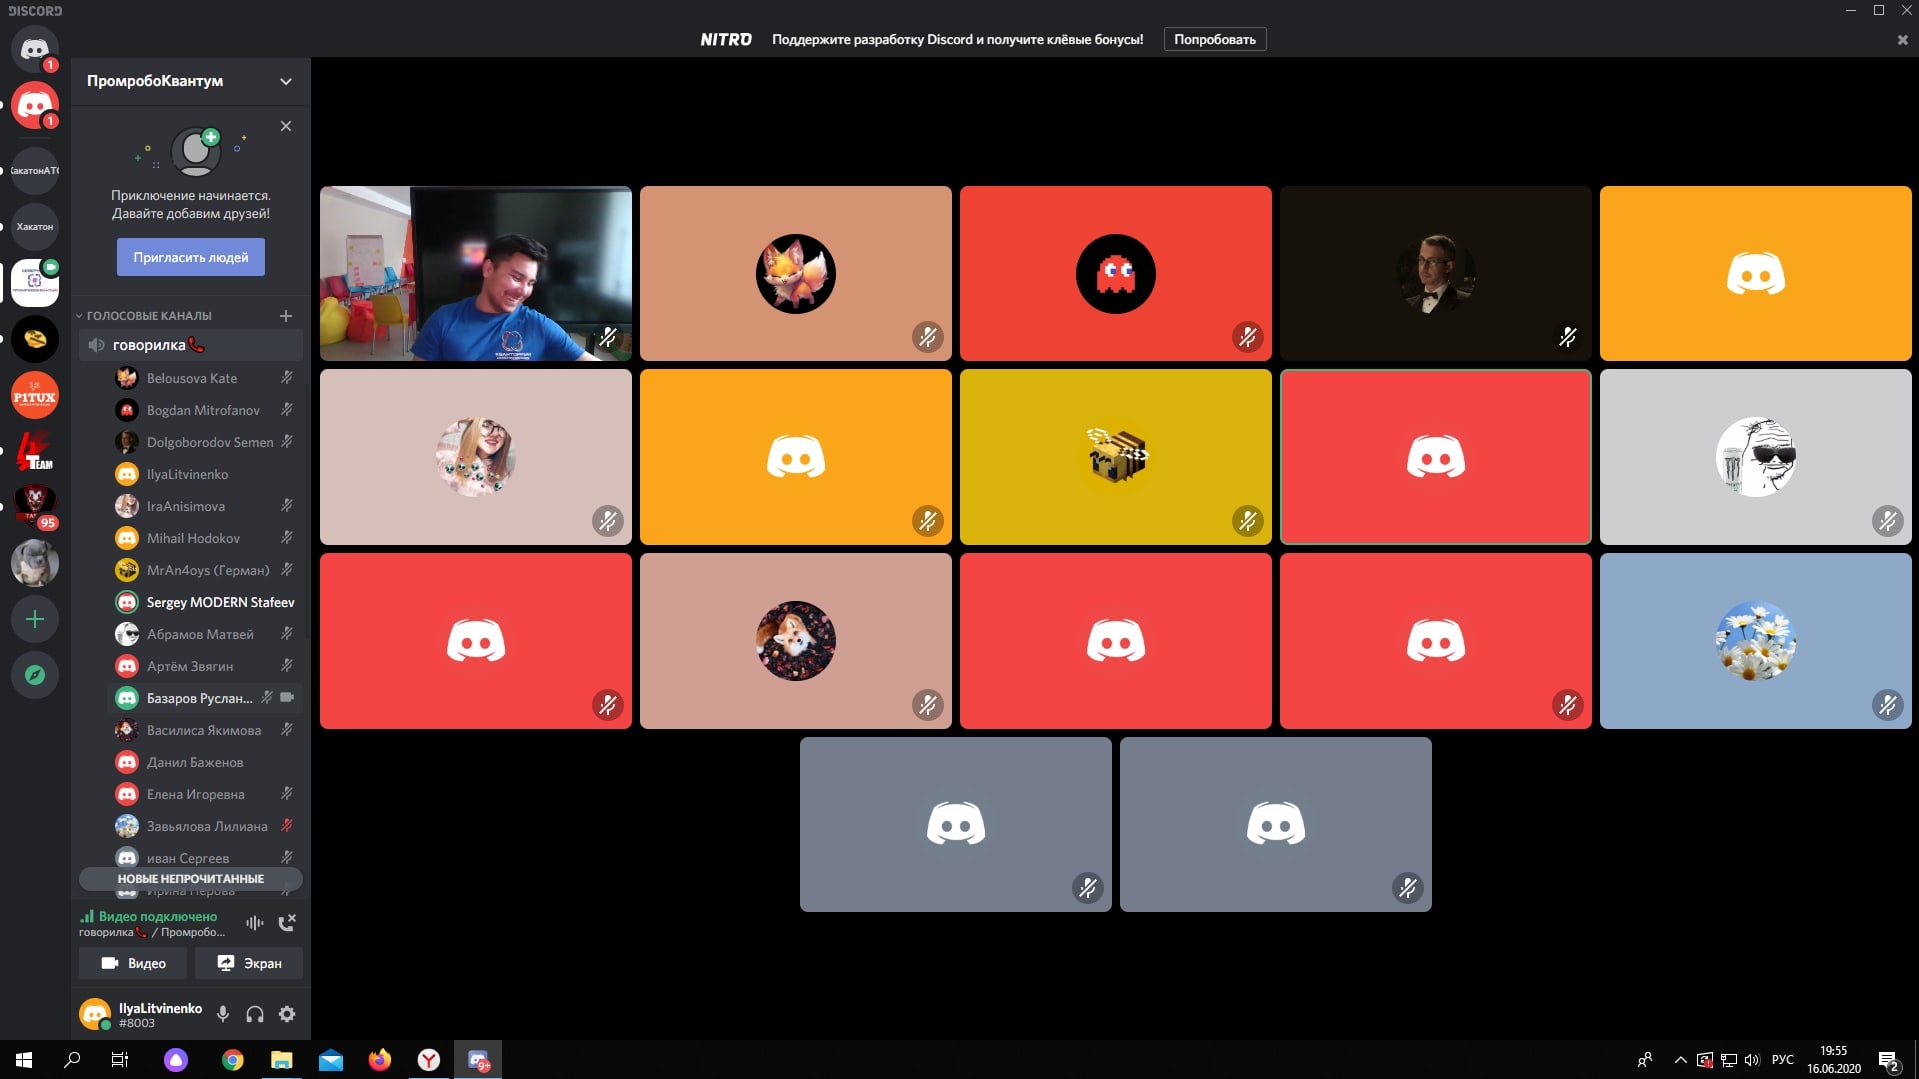Screen dimensions: 1919x1079
Task: Open File Explorer from taskbar
Action: [281, 1060]
